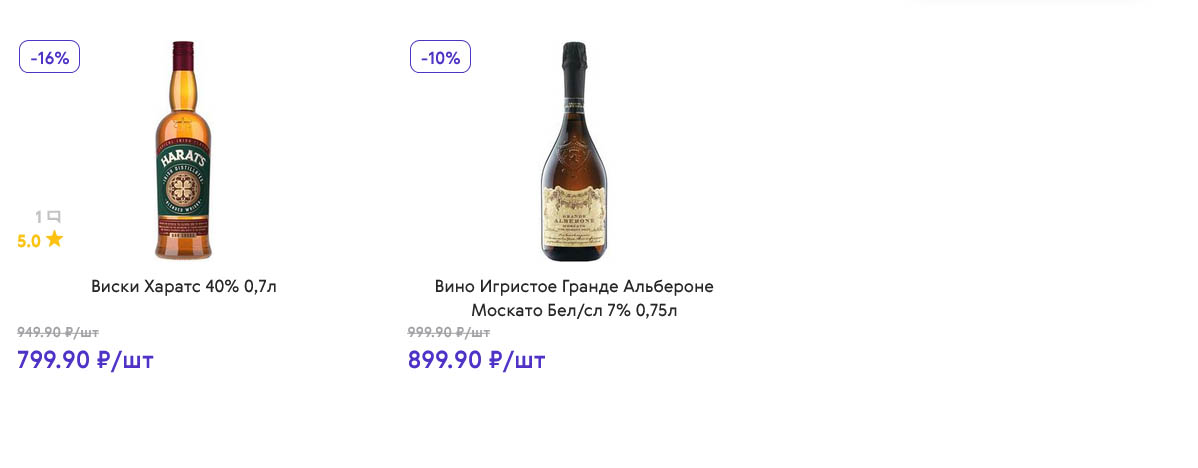Click the 799.90 ₽/шт whiskey price
The width and height of the screenshot is (1198, 468).
86,360
